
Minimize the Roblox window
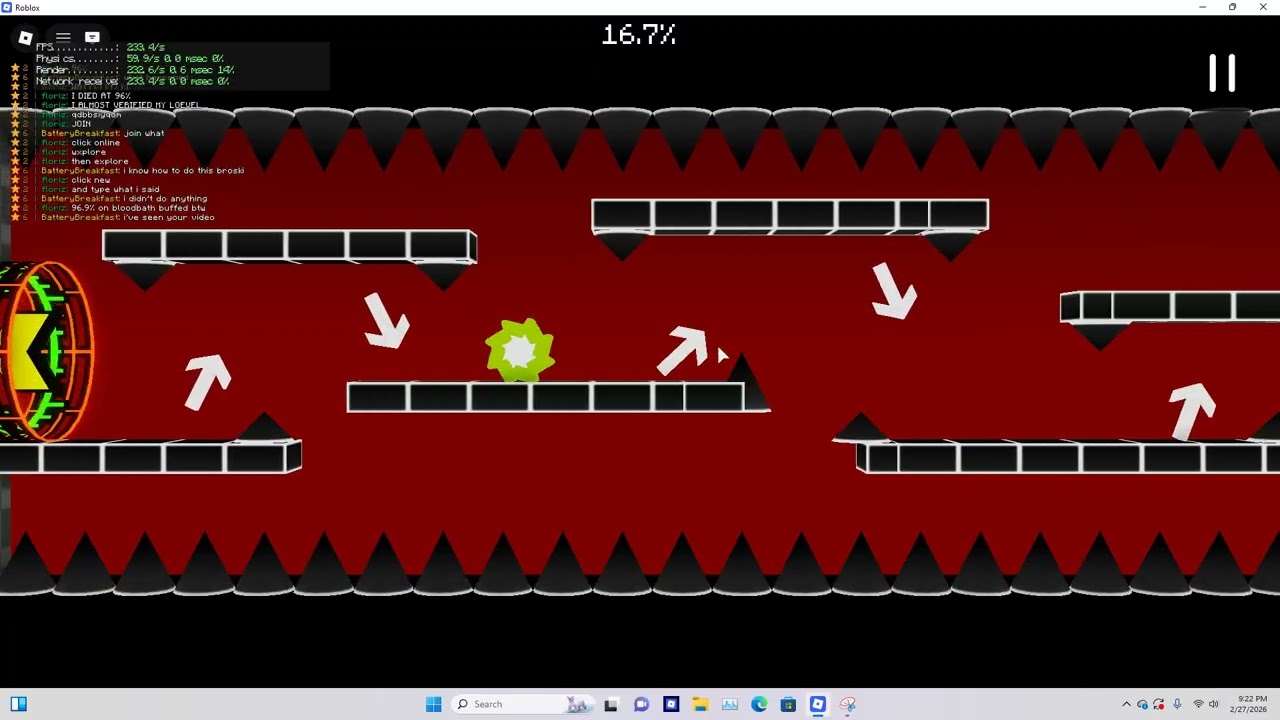(1202, 7)
